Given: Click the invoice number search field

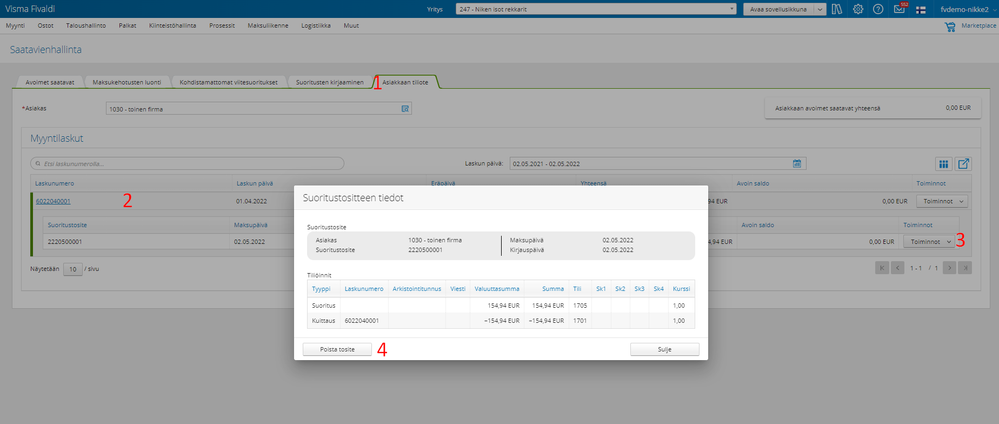Looking at the screenshot, I should pos(187,164).
